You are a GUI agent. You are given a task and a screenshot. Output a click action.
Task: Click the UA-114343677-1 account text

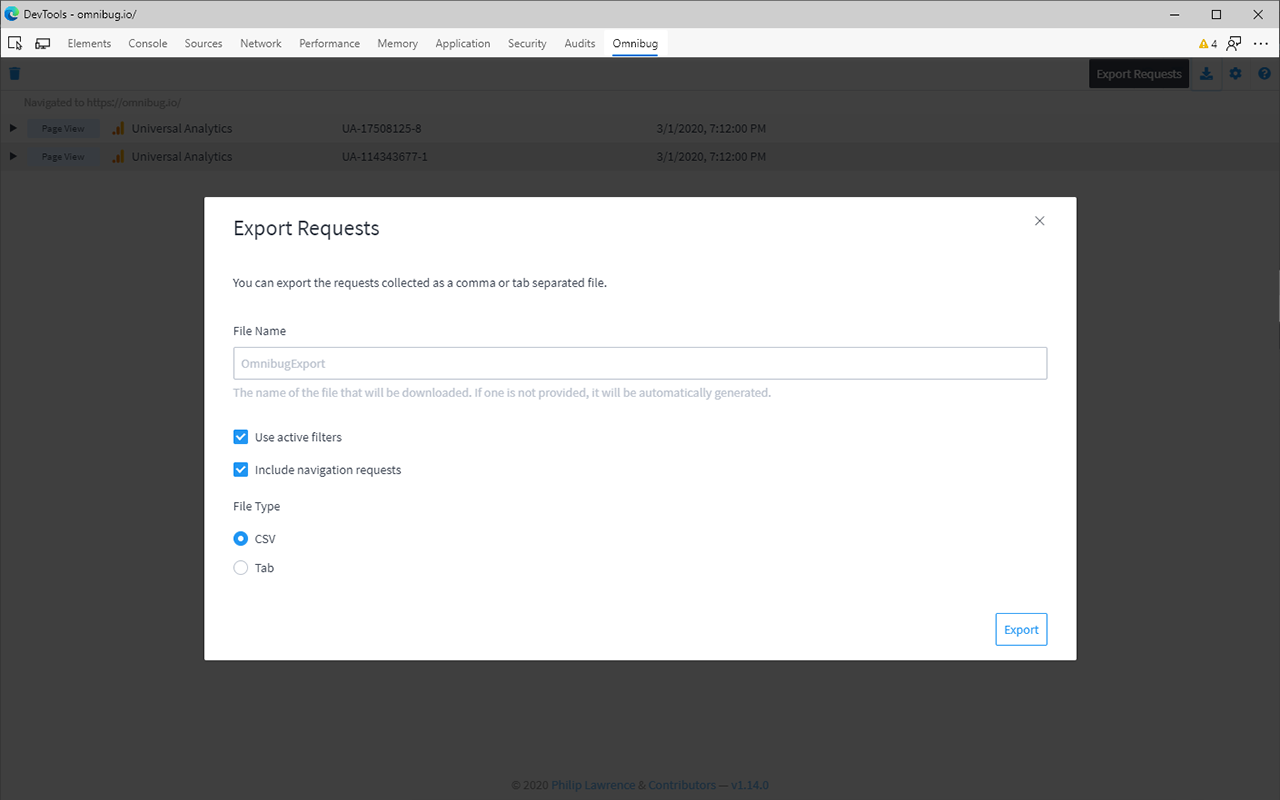(385, 156)
